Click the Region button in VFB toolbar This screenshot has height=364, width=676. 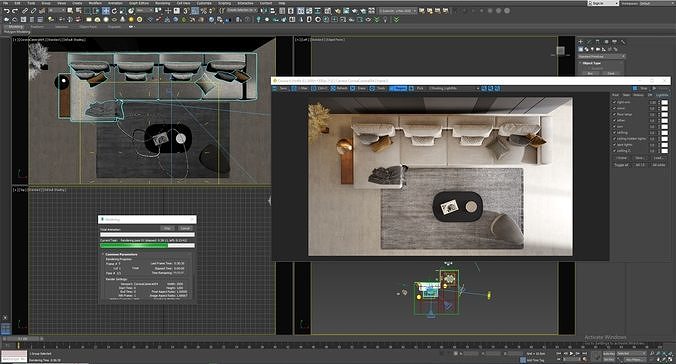coord(398,88)
